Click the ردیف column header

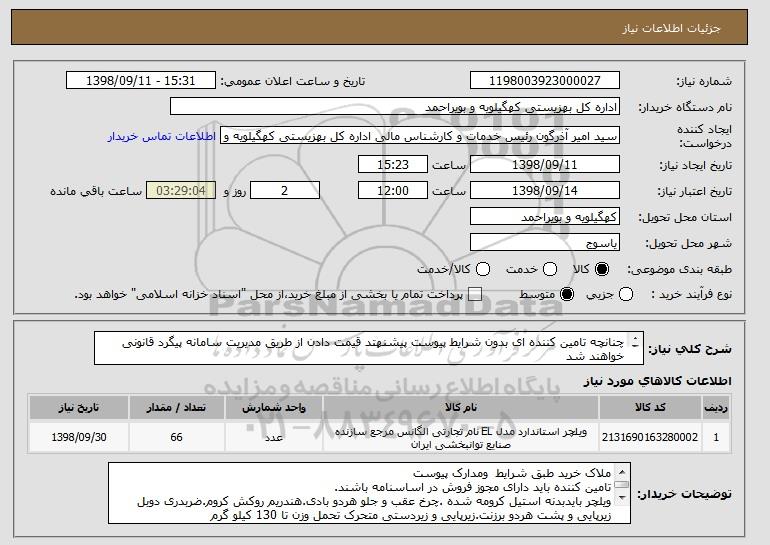pos(716,408)
